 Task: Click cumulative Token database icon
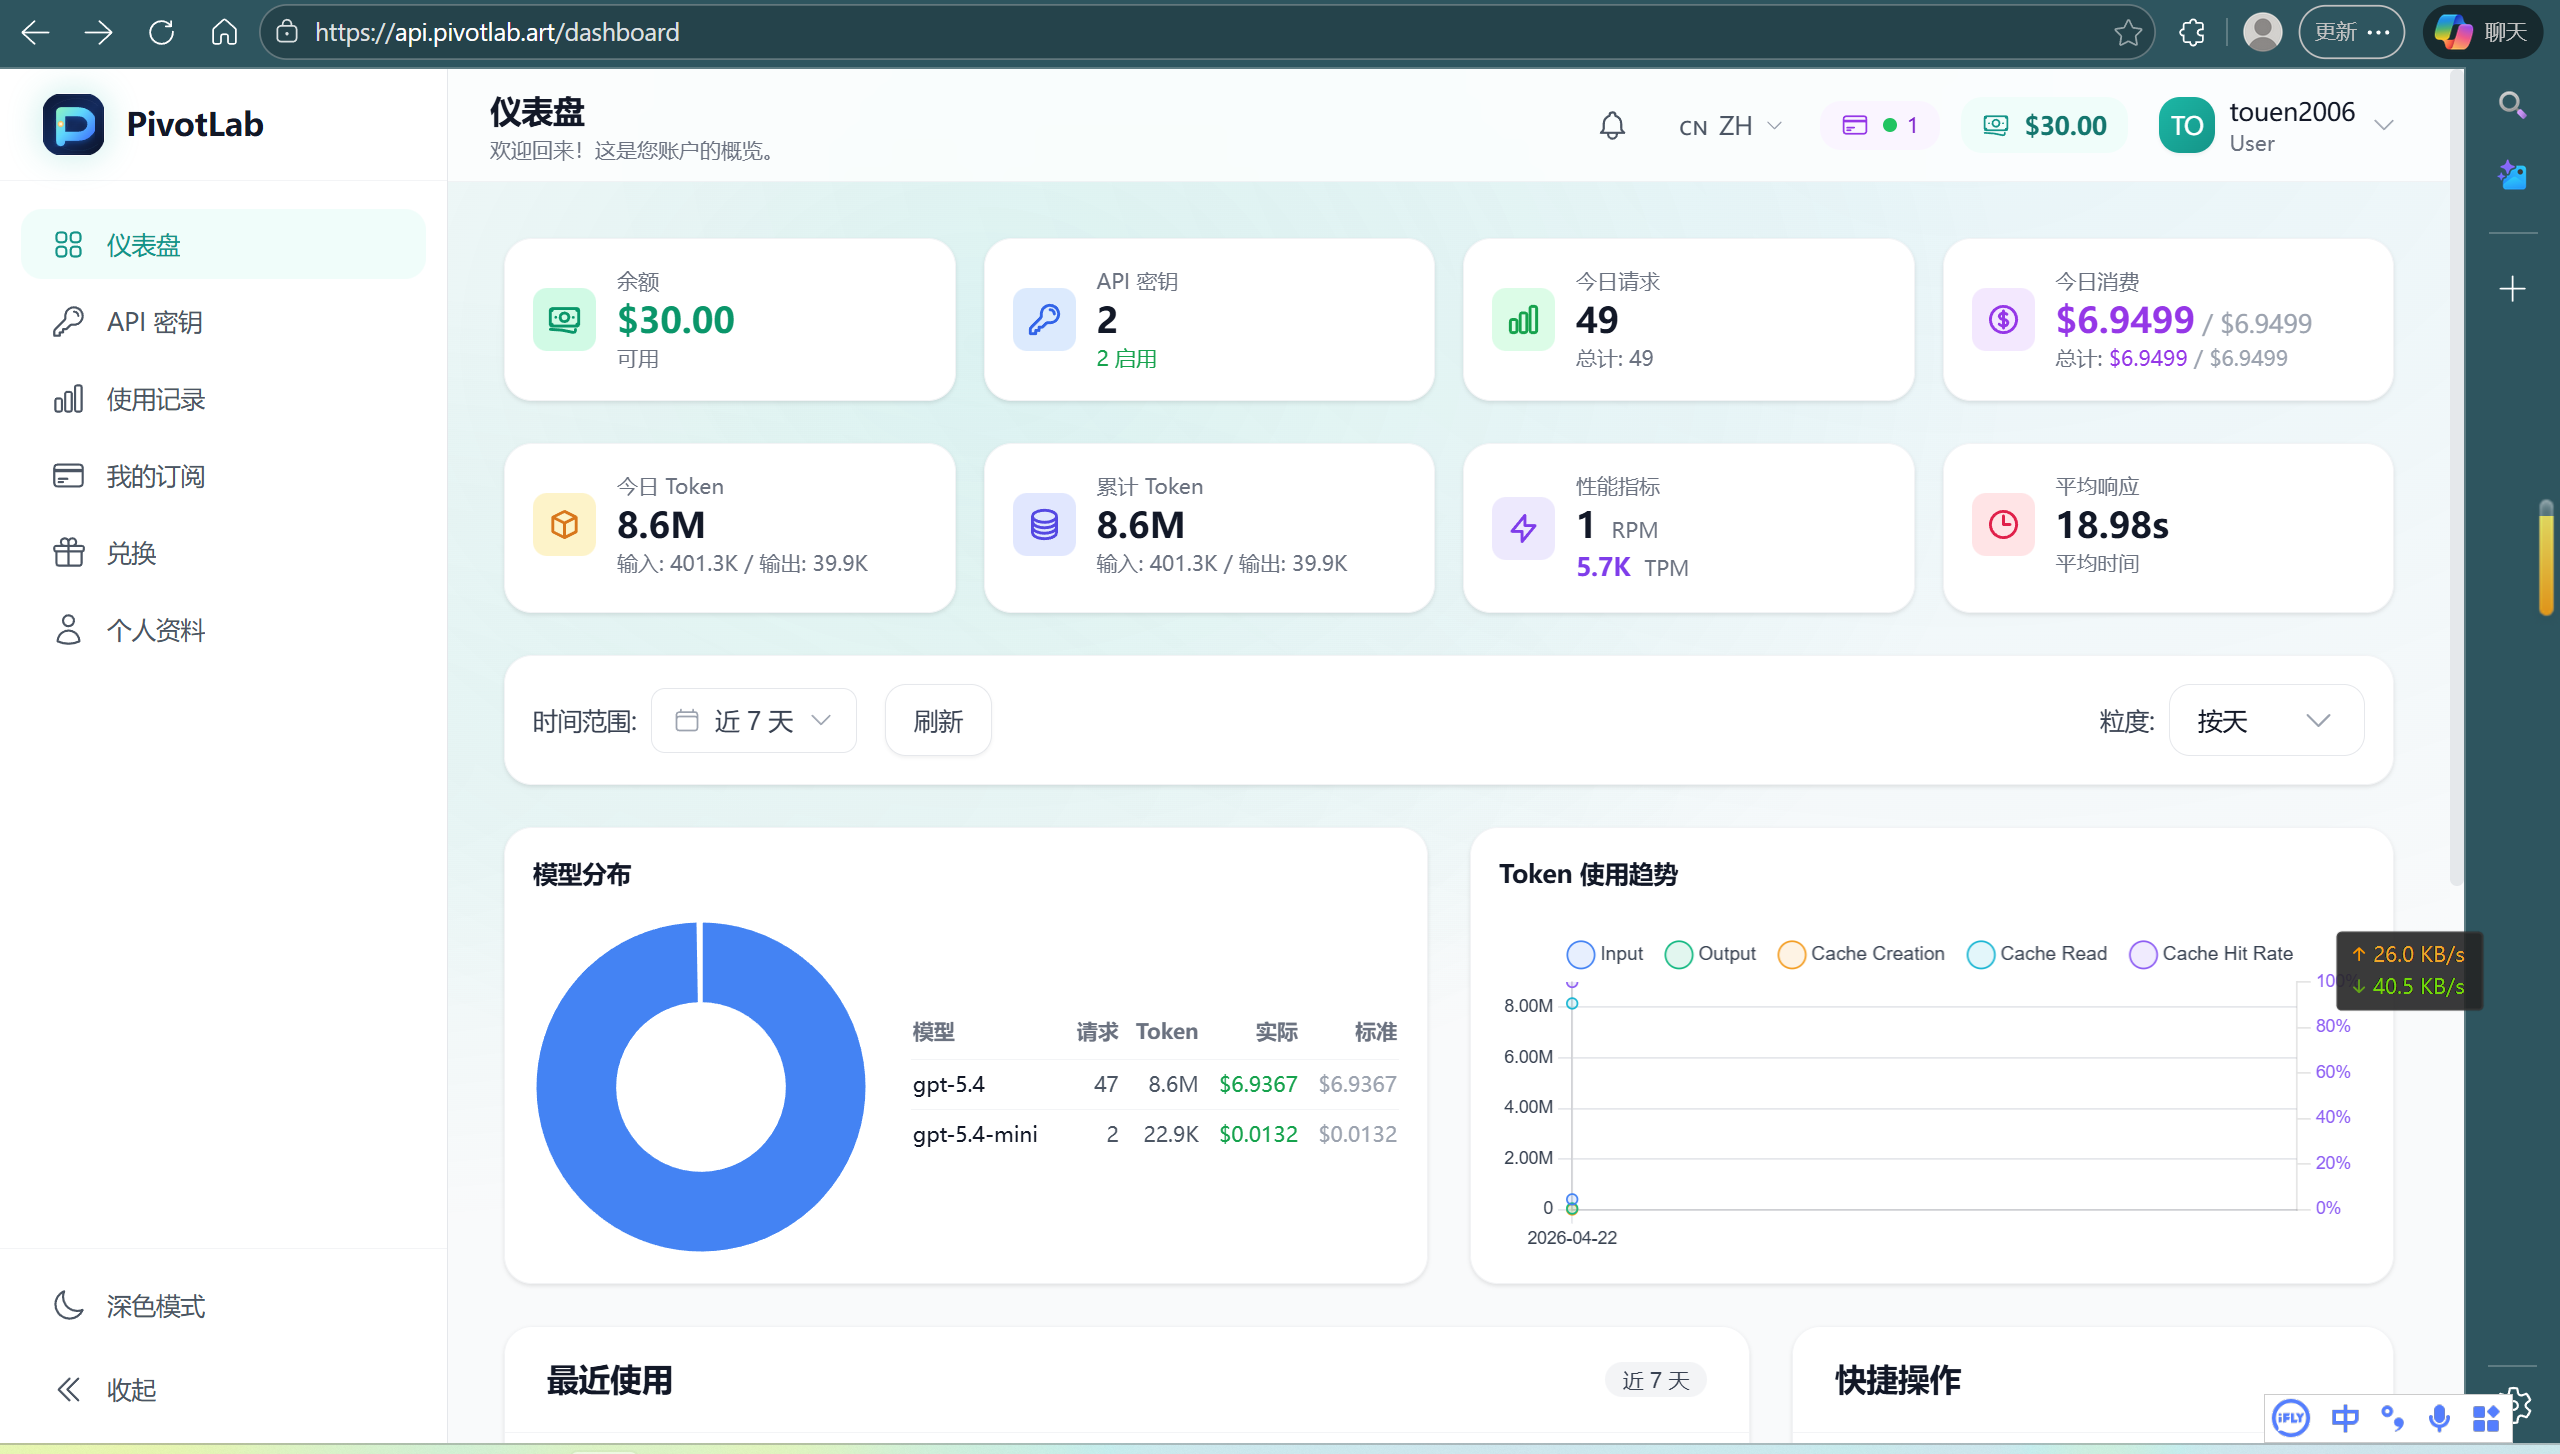coord(1044,525)
